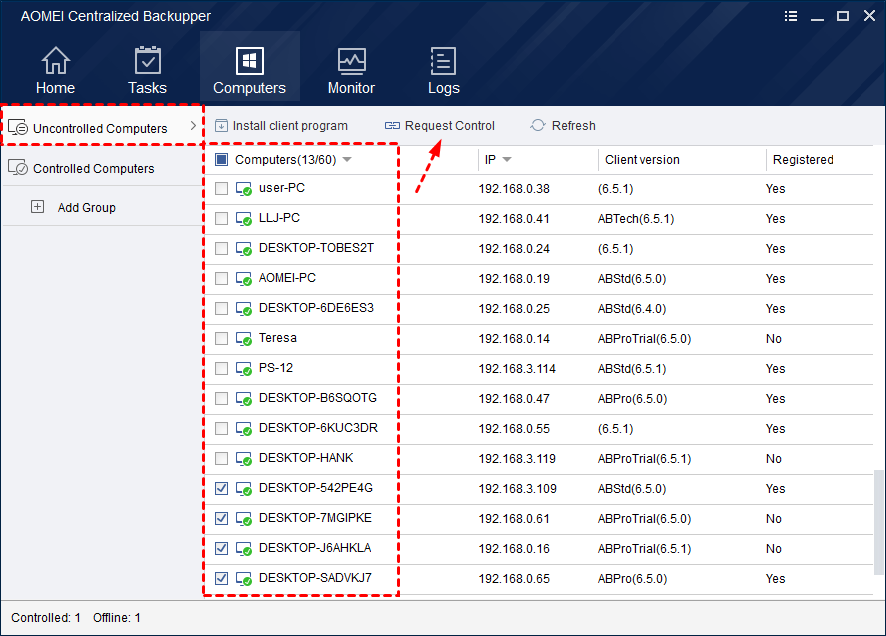Viewport: 886px width, 636px height.
Task: Click Install client program button
Action: tap(281, 125)
